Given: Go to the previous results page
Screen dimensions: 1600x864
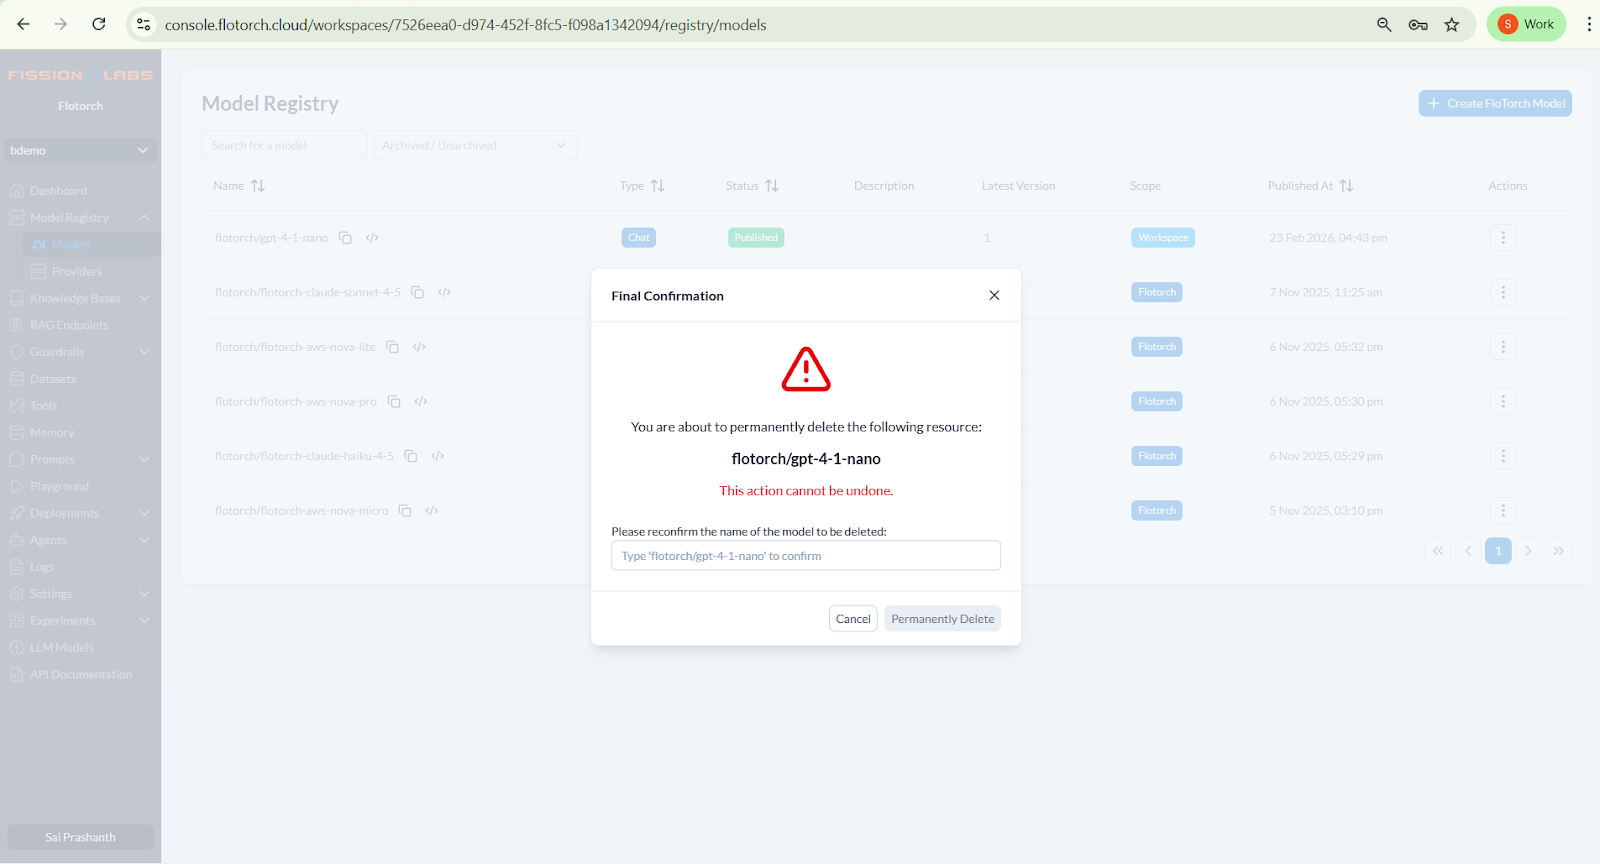Looking at the screenshot, I should point(1468,551).
